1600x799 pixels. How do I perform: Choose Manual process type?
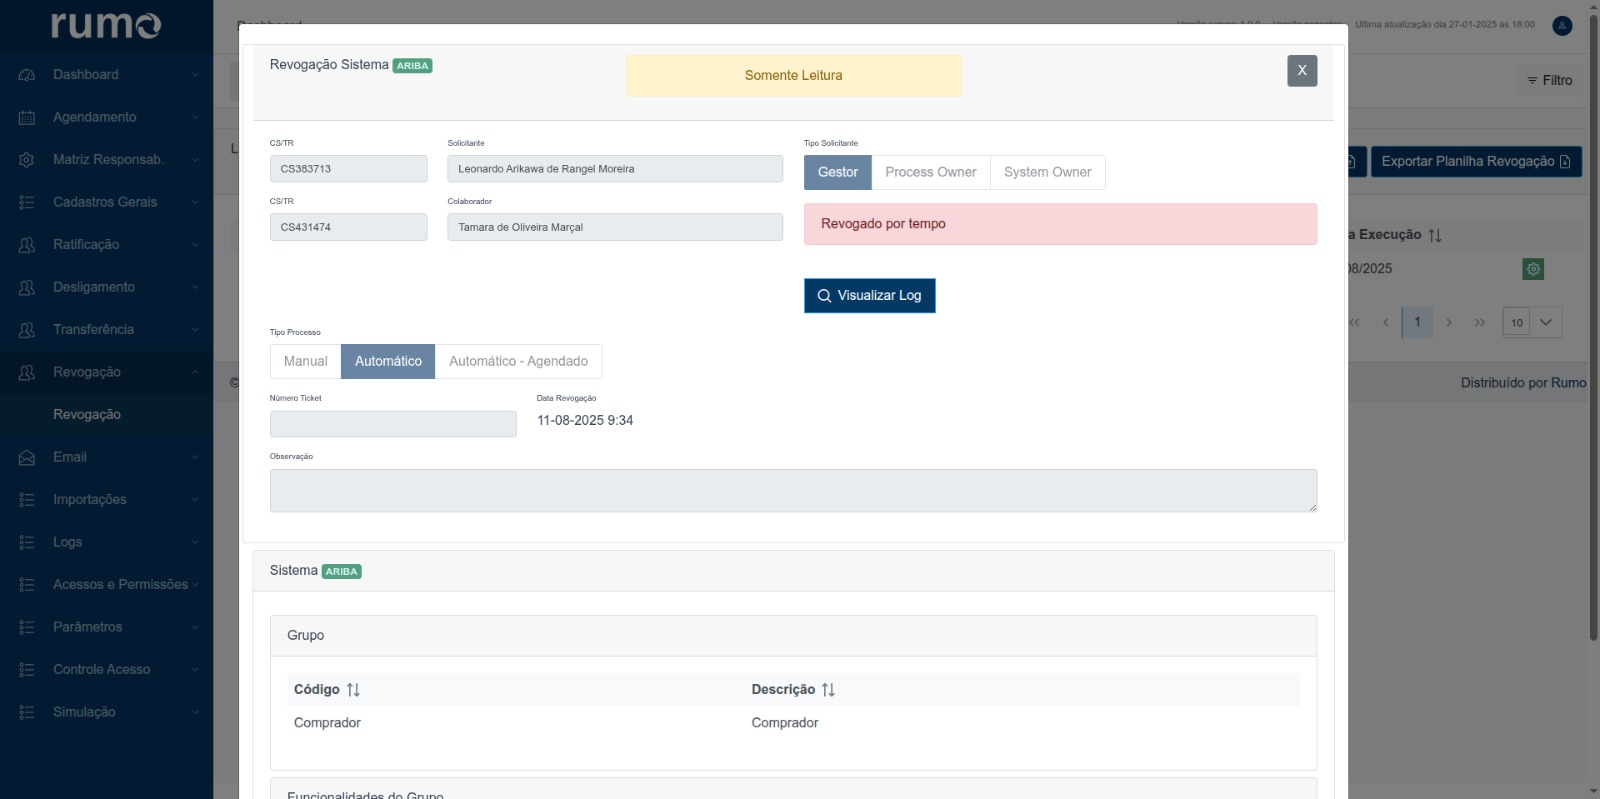tap(305, 361)
